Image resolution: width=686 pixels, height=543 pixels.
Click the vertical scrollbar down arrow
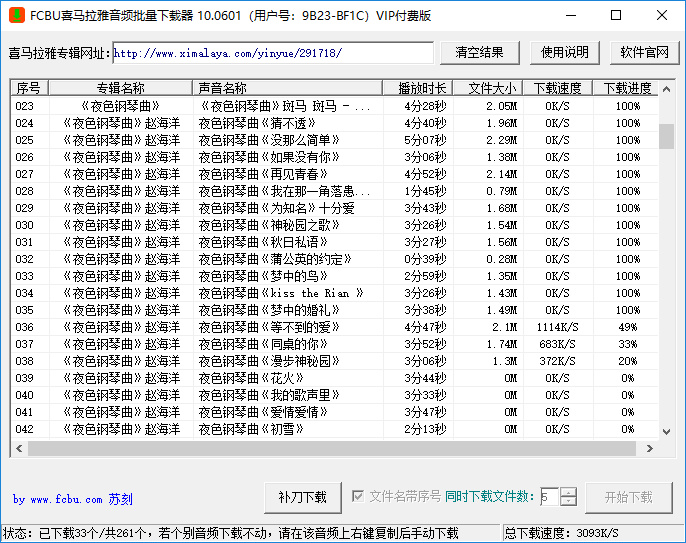[x=666, y=431]
